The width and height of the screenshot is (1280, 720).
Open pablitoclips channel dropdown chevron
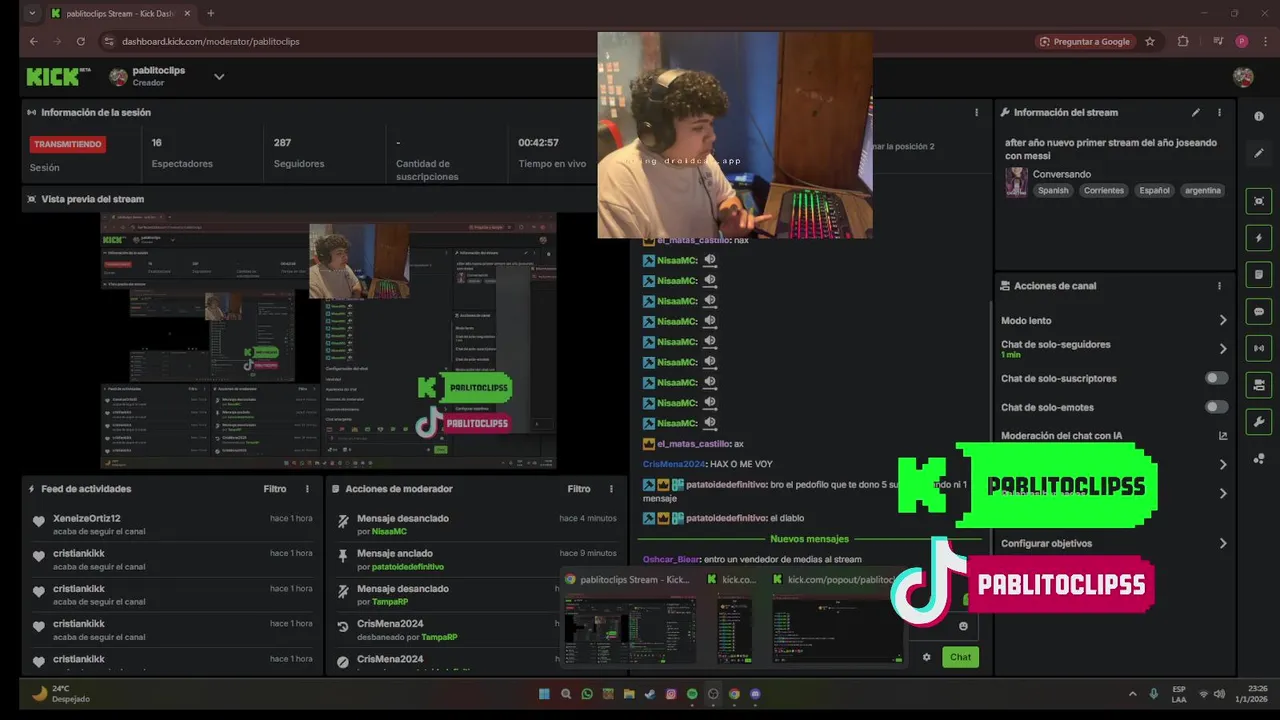click(219, 77)
